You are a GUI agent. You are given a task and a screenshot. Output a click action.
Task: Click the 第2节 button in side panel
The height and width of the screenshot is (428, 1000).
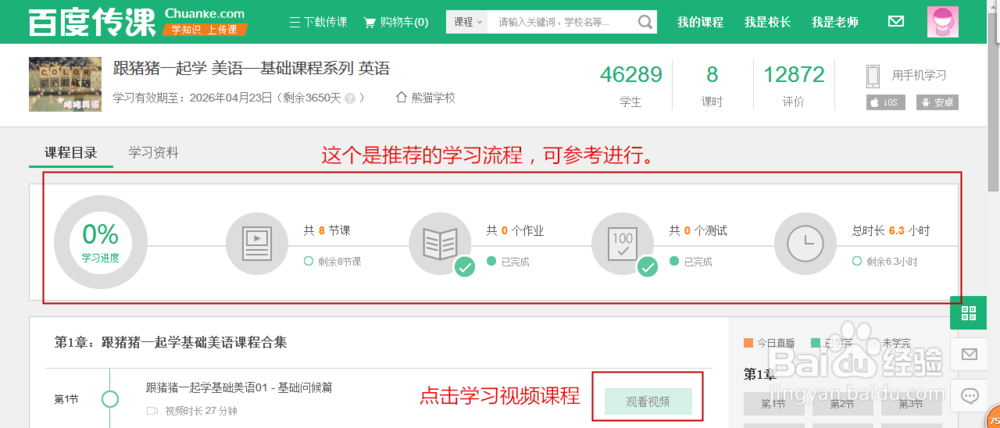click(843, 404)
